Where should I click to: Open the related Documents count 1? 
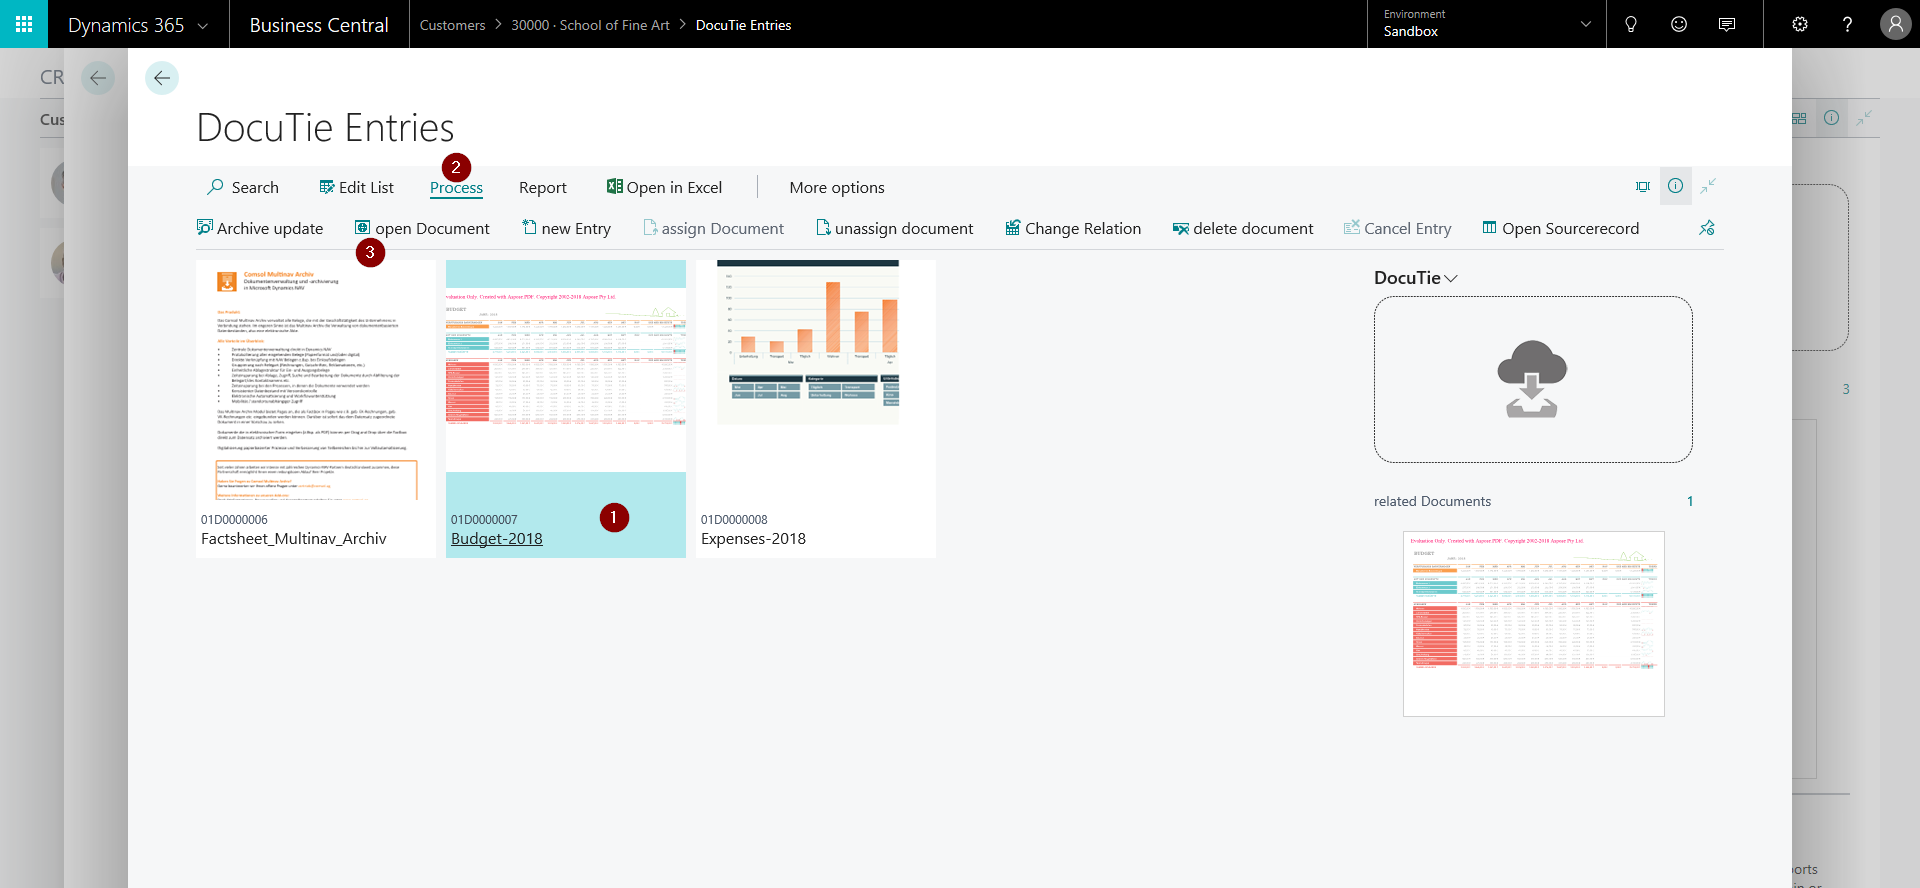pos(1690,501)
